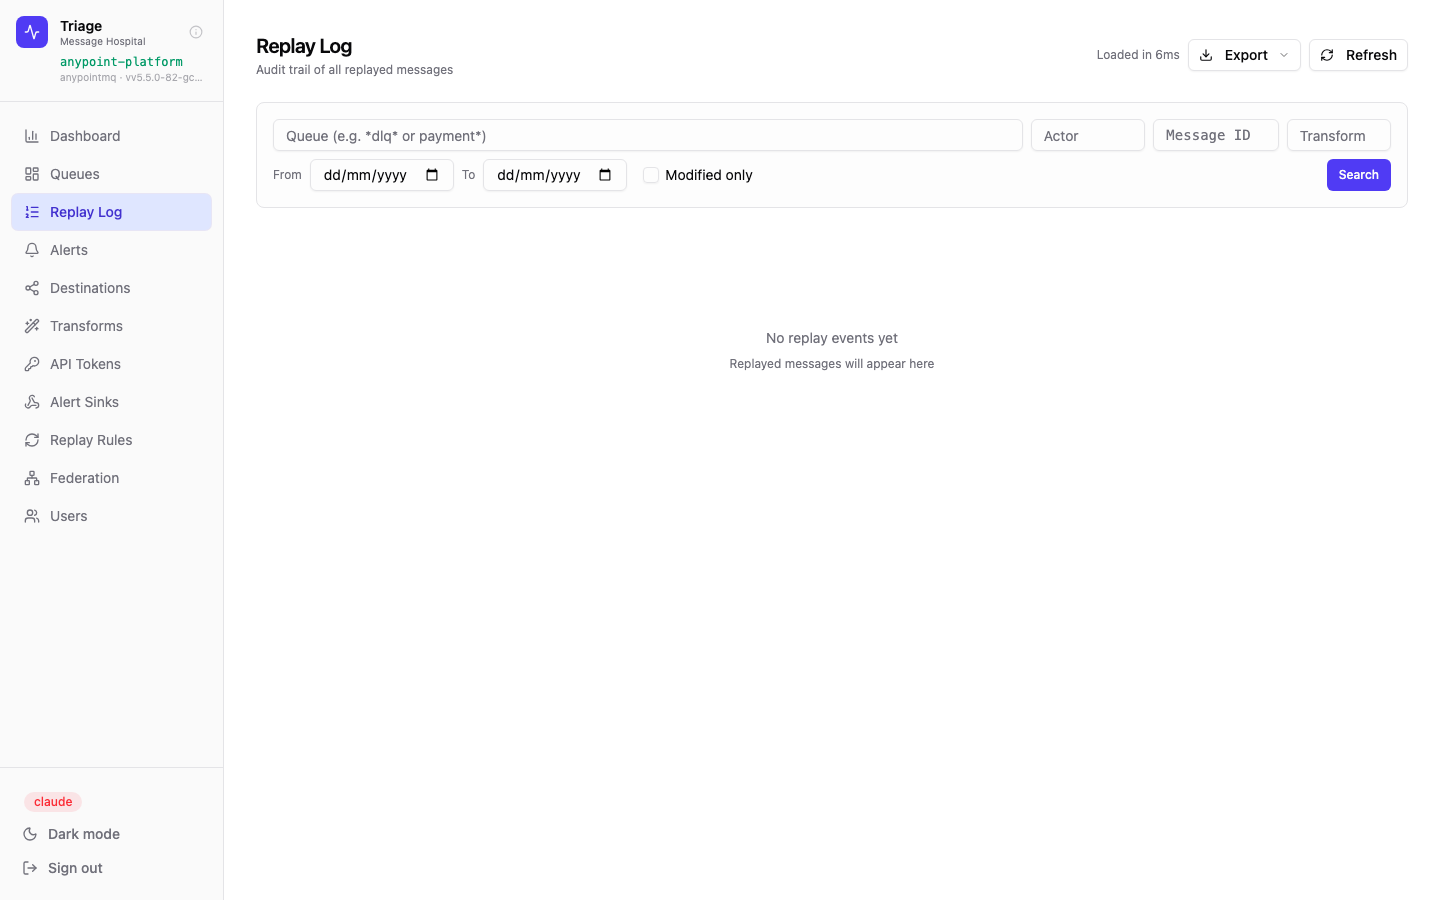
Task: Go to API Tokens
Action: pyautogui.click(x=111, y=364)
